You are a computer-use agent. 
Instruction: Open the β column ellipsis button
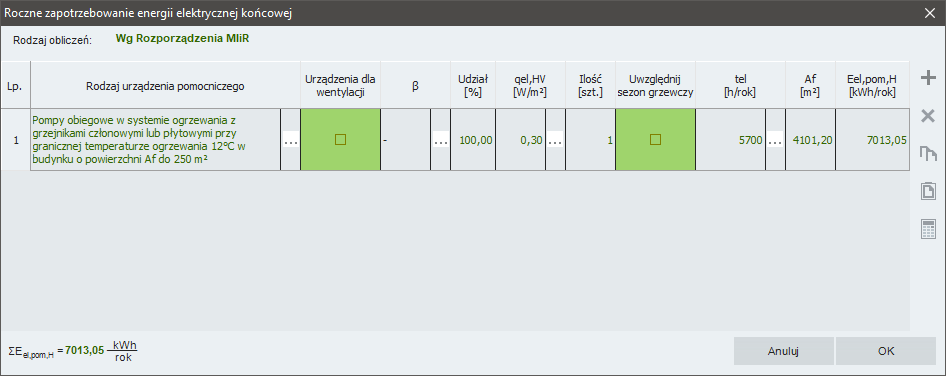tap(441, 140)
